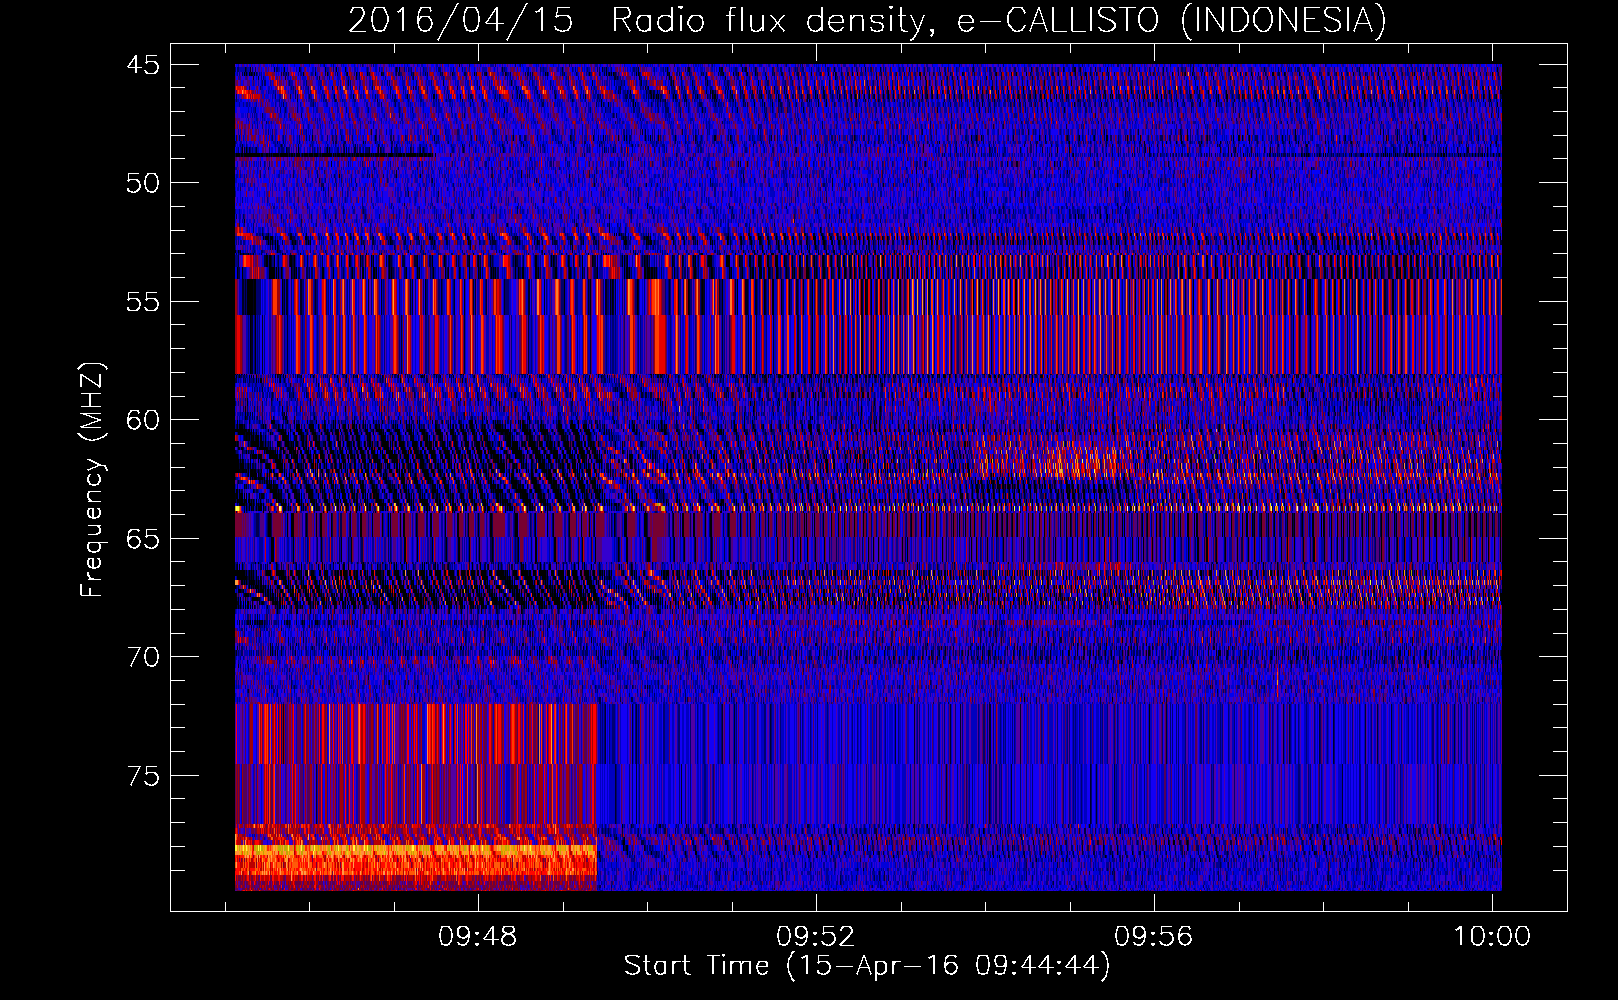
Task: Click the 55 frequency tick label
Action: pyautogui.click(x=142, y=302)
